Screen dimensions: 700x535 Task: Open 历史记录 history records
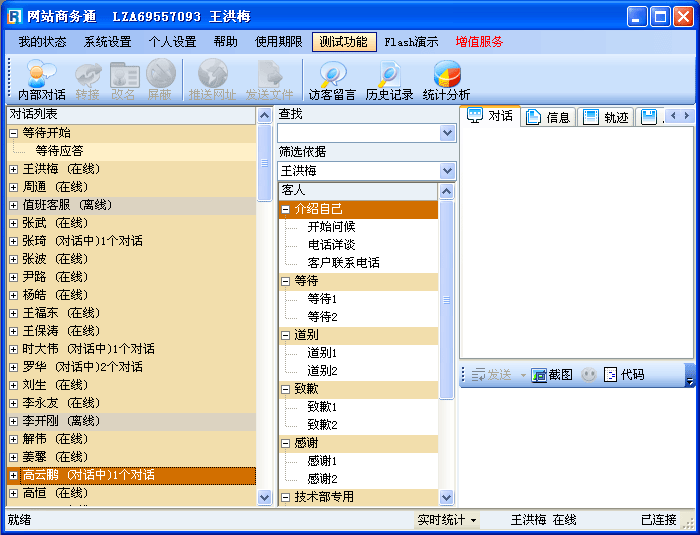coord(389,80)
